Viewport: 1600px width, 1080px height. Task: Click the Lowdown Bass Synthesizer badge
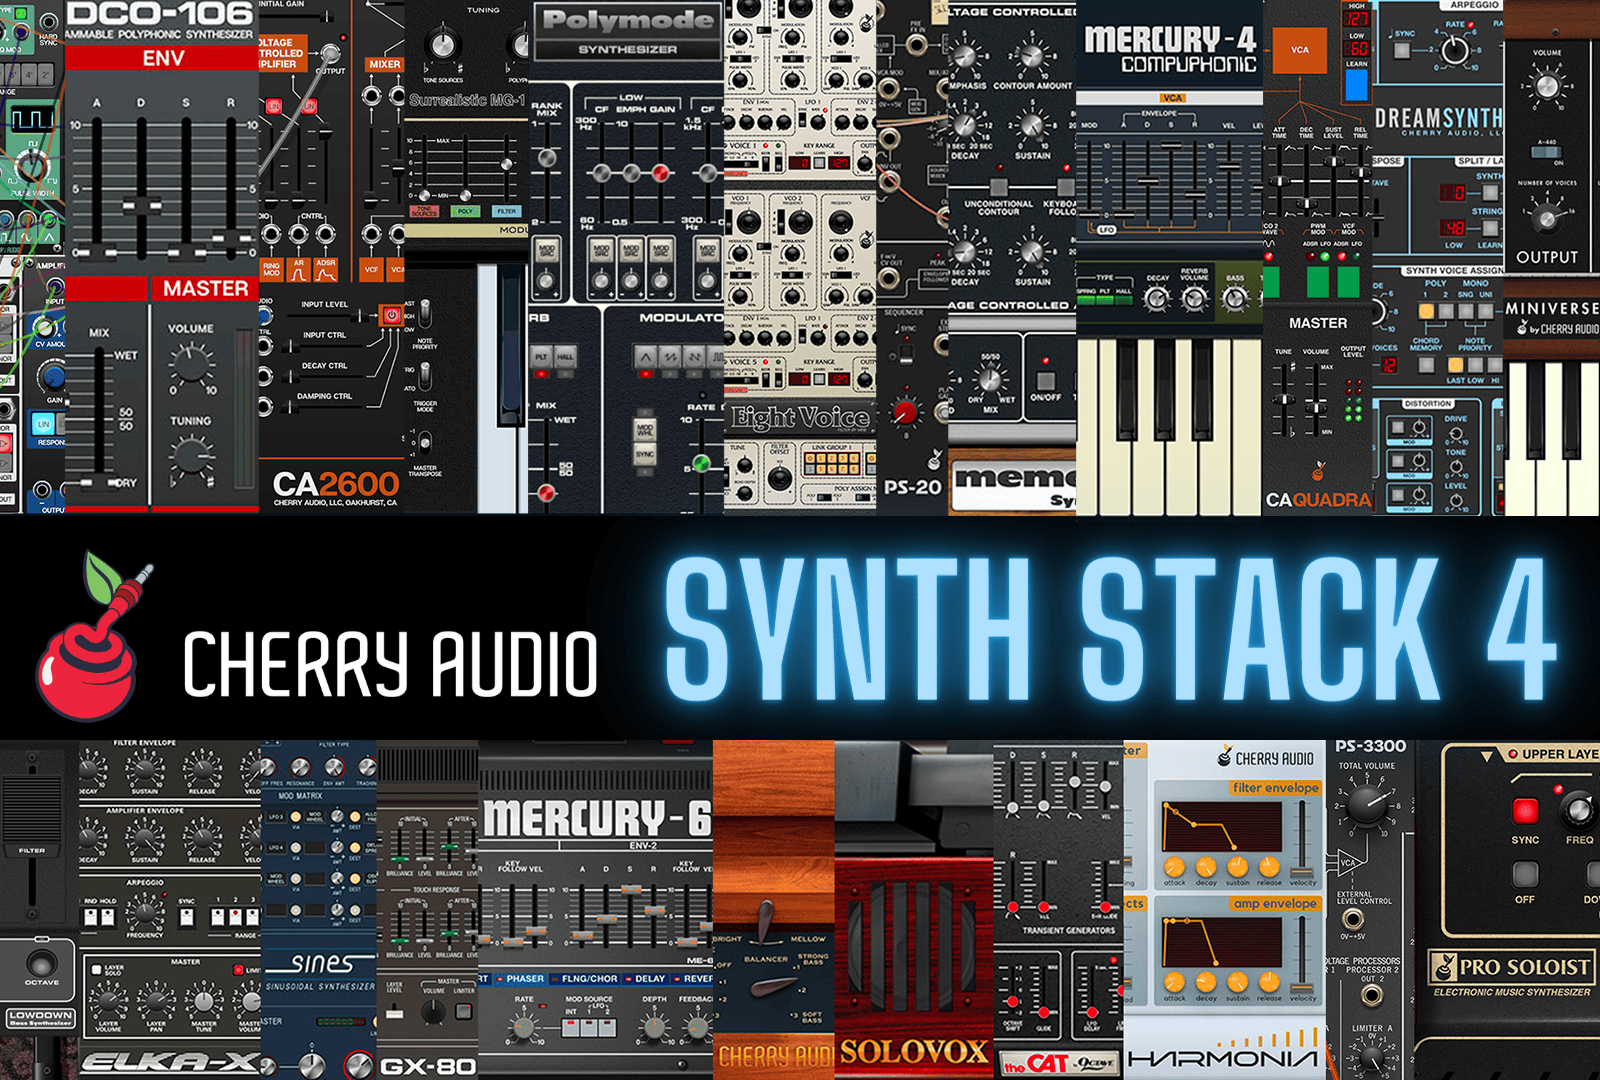40,1018
